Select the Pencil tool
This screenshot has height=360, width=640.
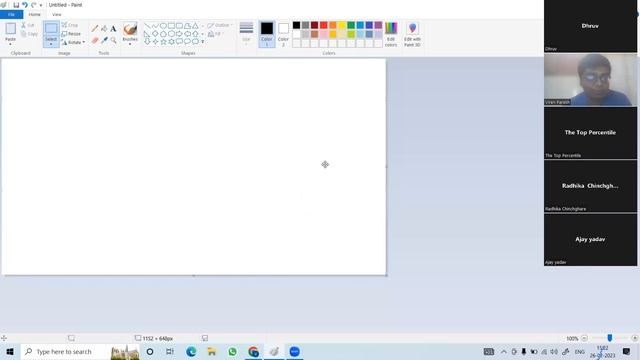point(95,29)
